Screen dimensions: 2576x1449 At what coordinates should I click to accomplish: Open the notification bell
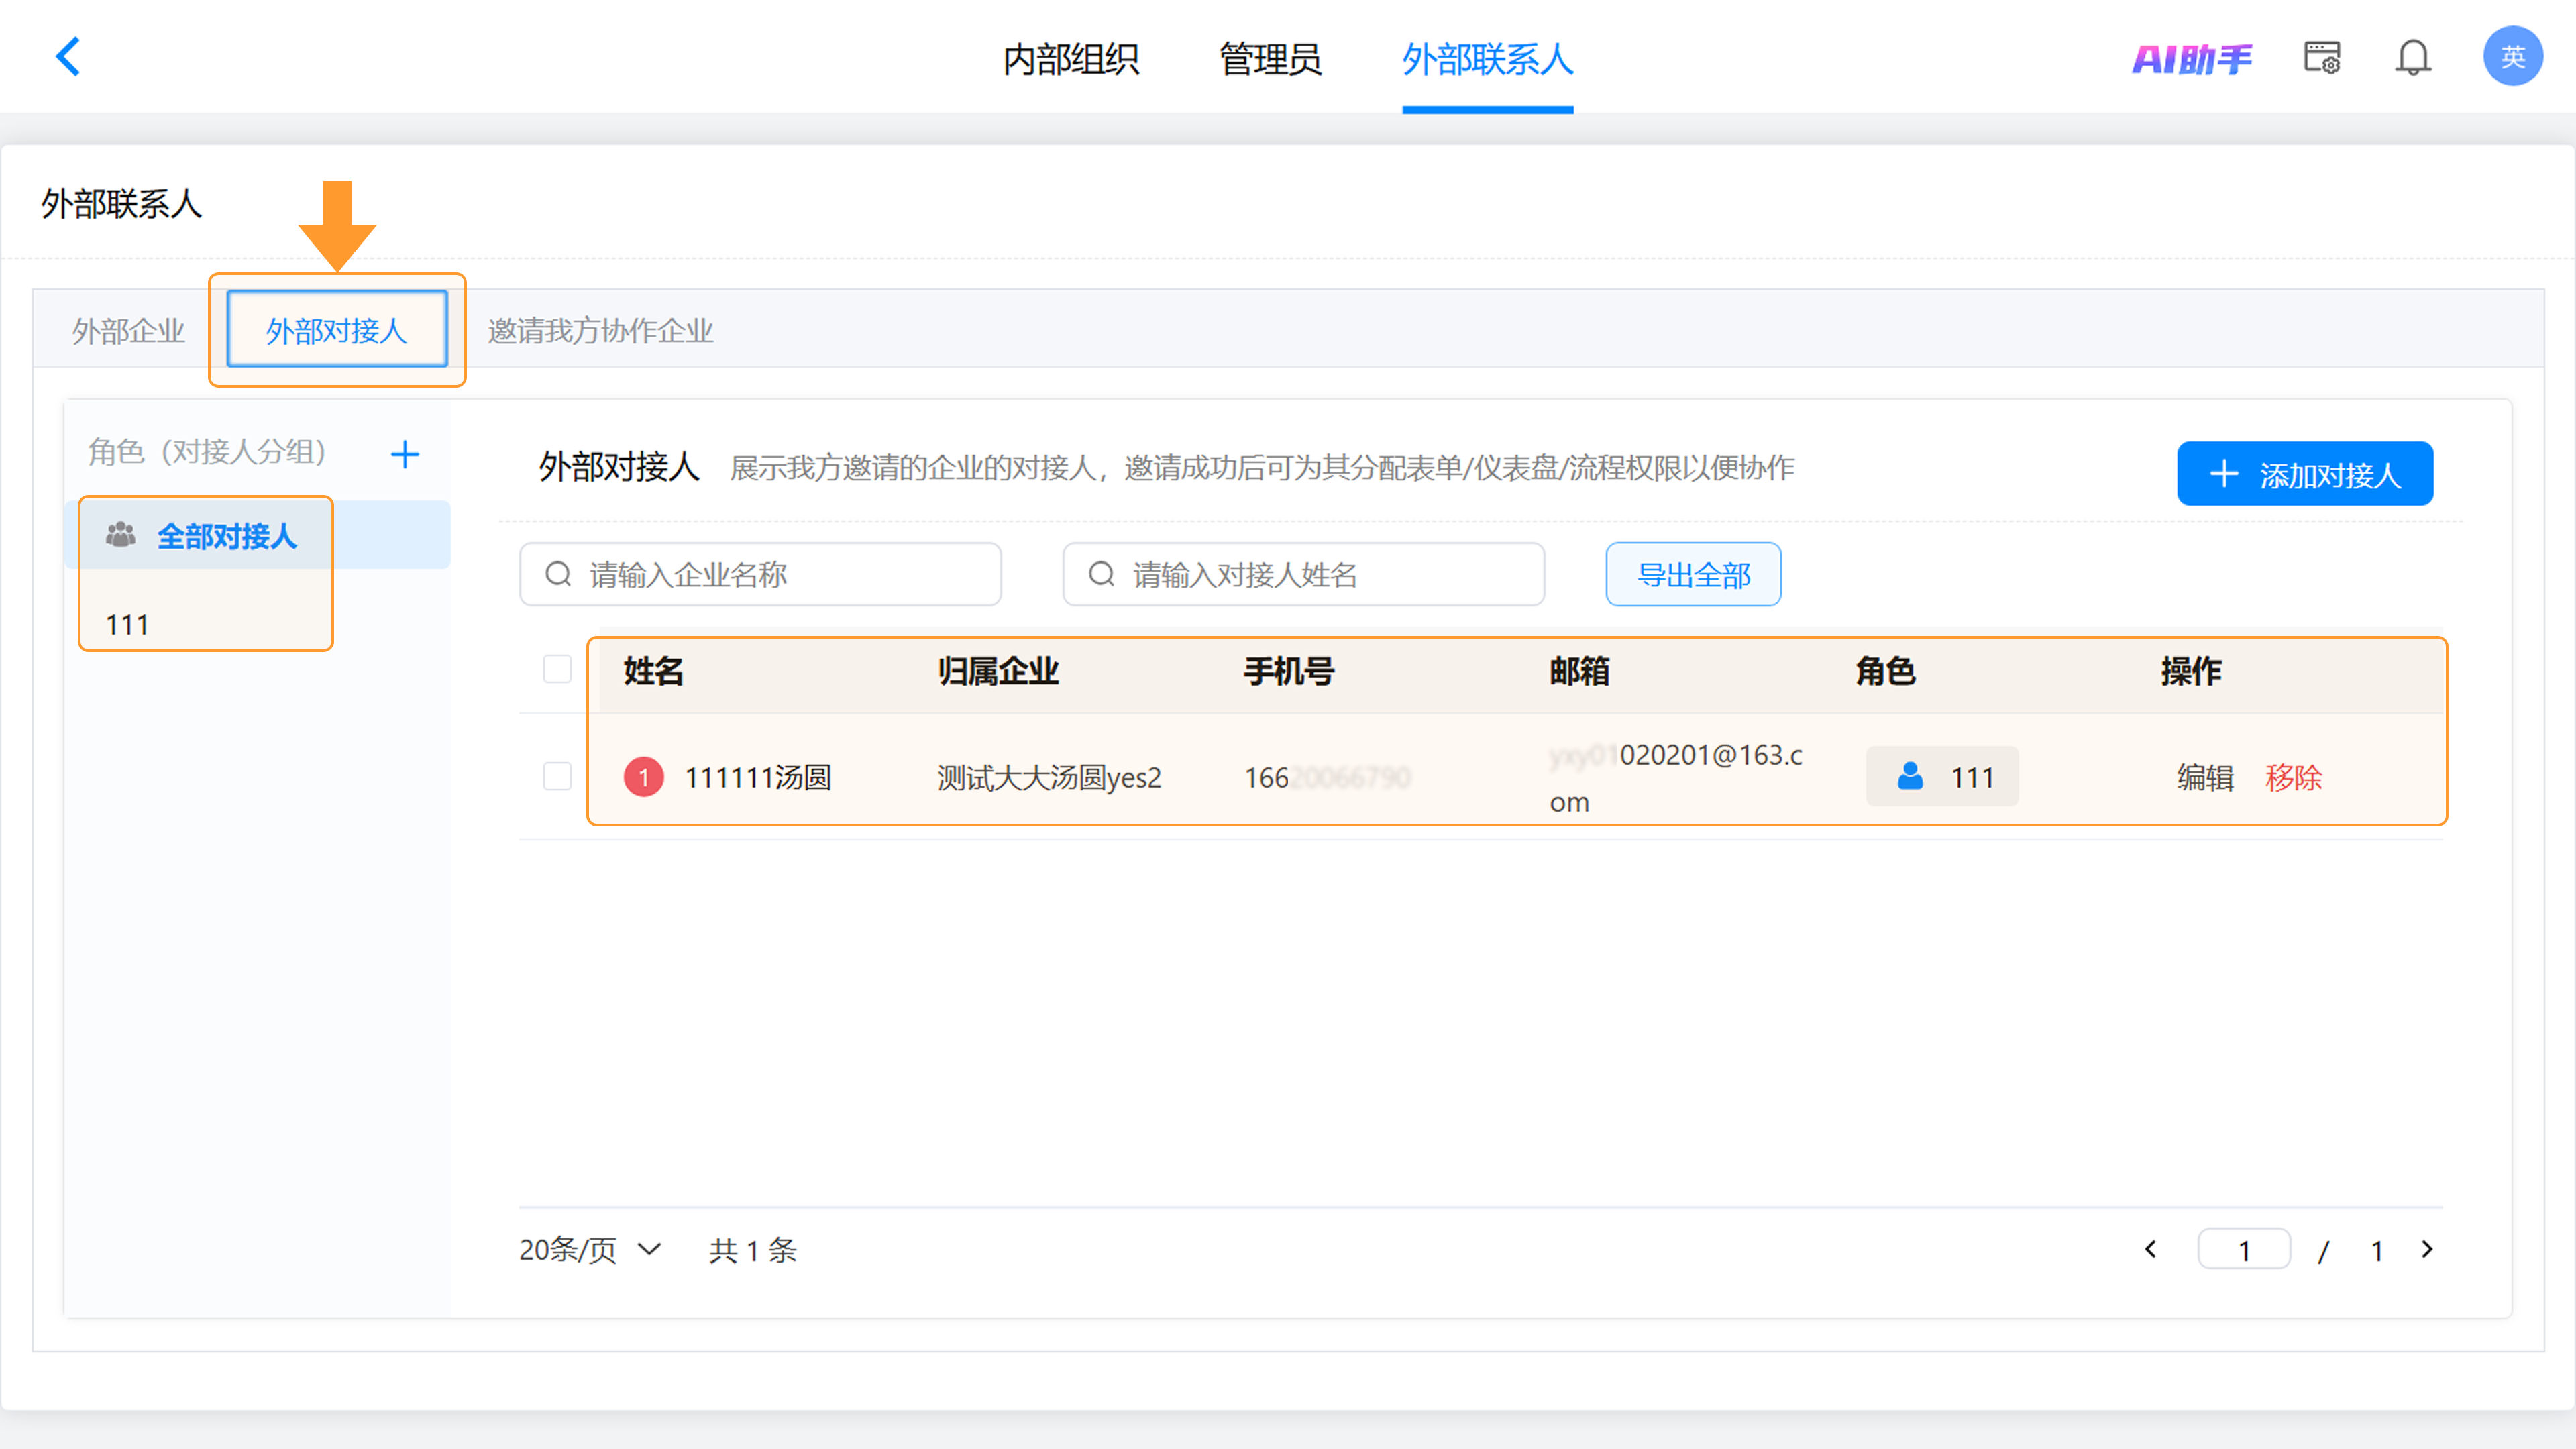point(2413,57)
